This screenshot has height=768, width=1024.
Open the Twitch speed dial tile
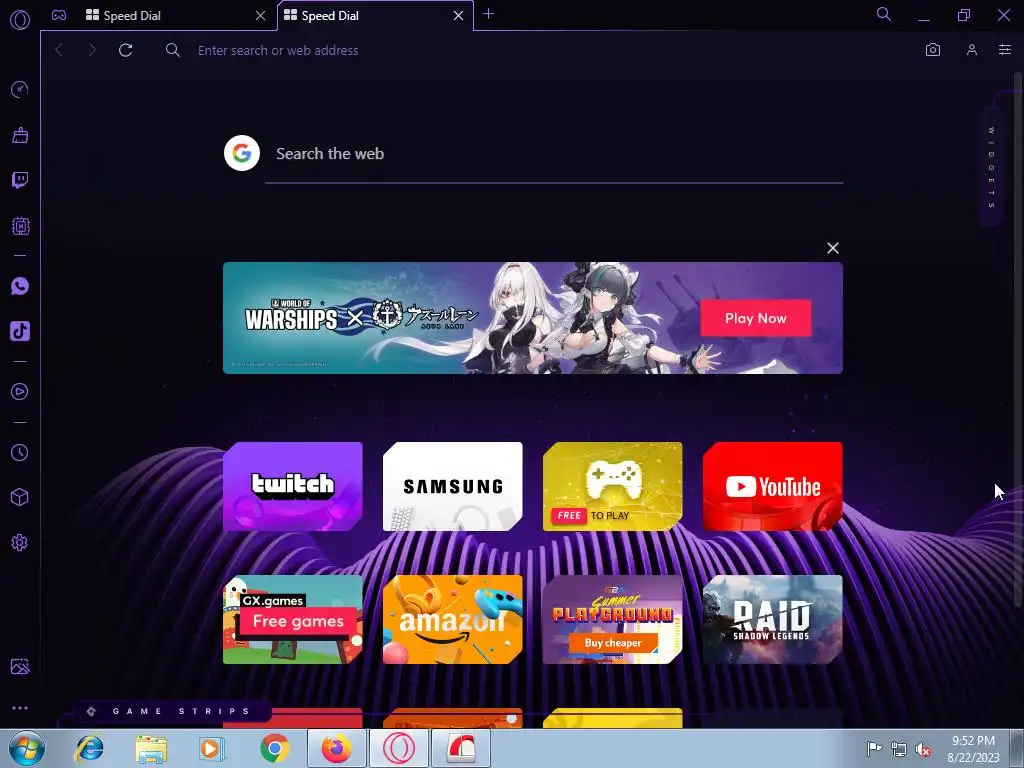tap(293, 487)
